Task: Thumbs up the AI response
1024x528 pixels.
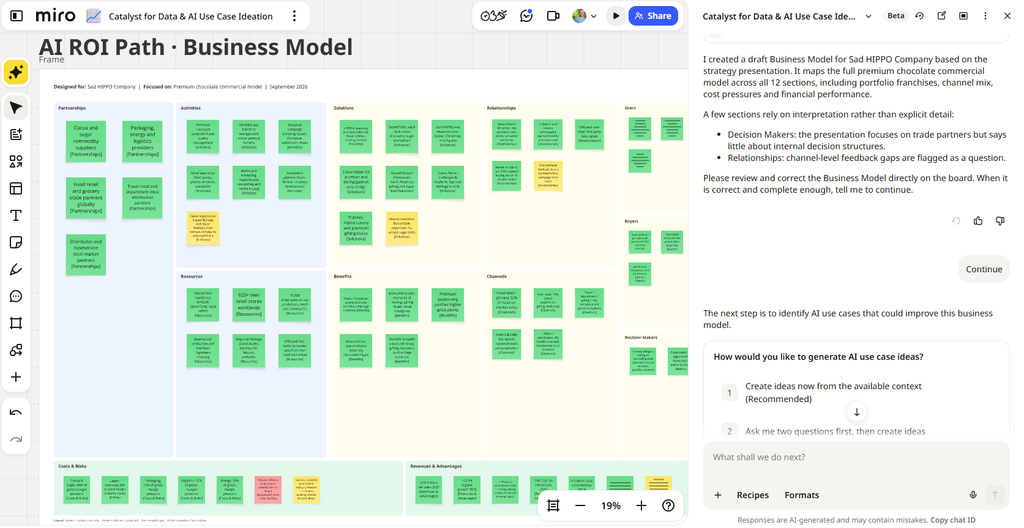Action: [978, 221]
